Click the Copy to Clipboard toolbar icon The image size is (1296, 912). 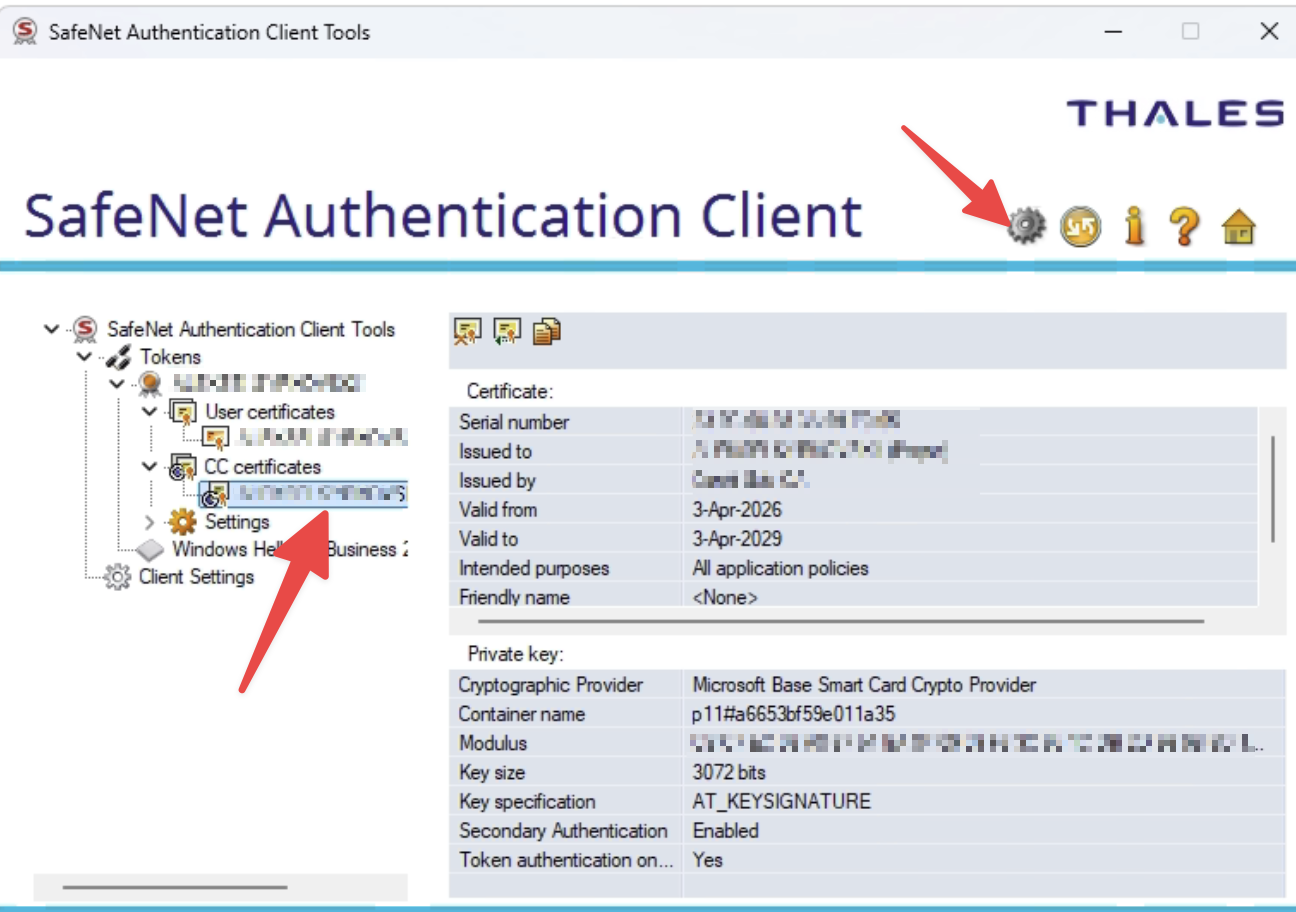click(546, 331)
